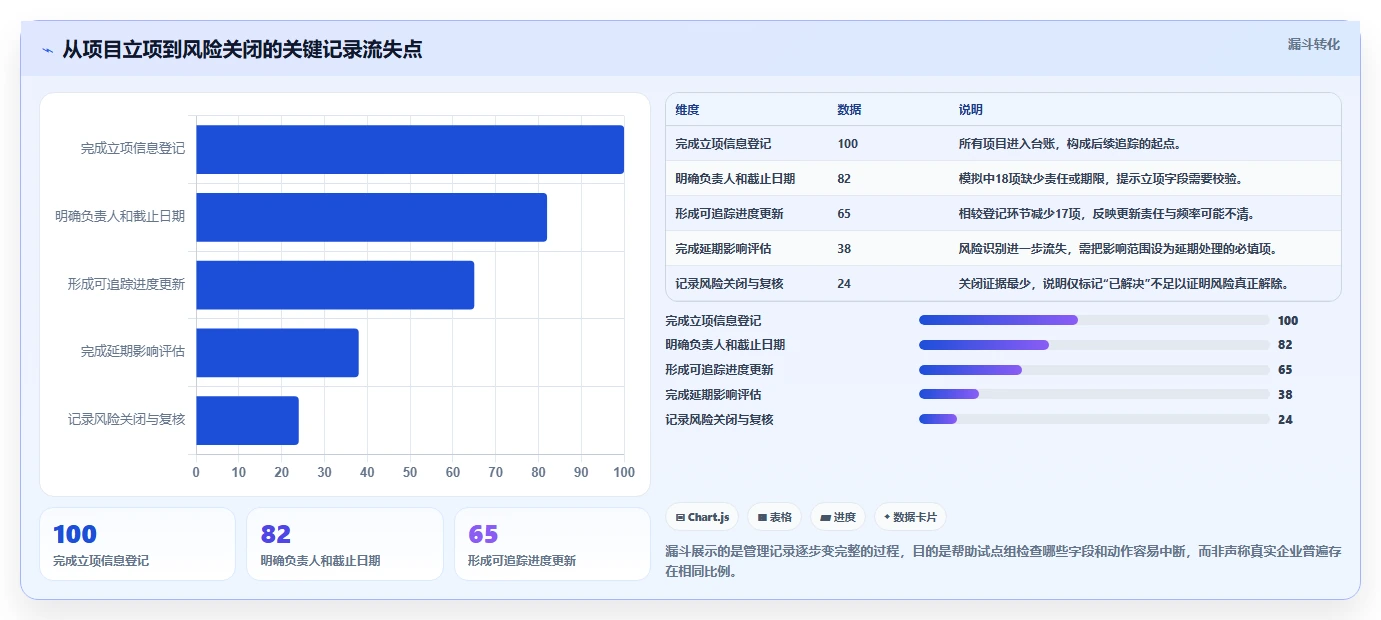Click x-axis tick value 50
The image size is (1381, 620).
(410, 472)
